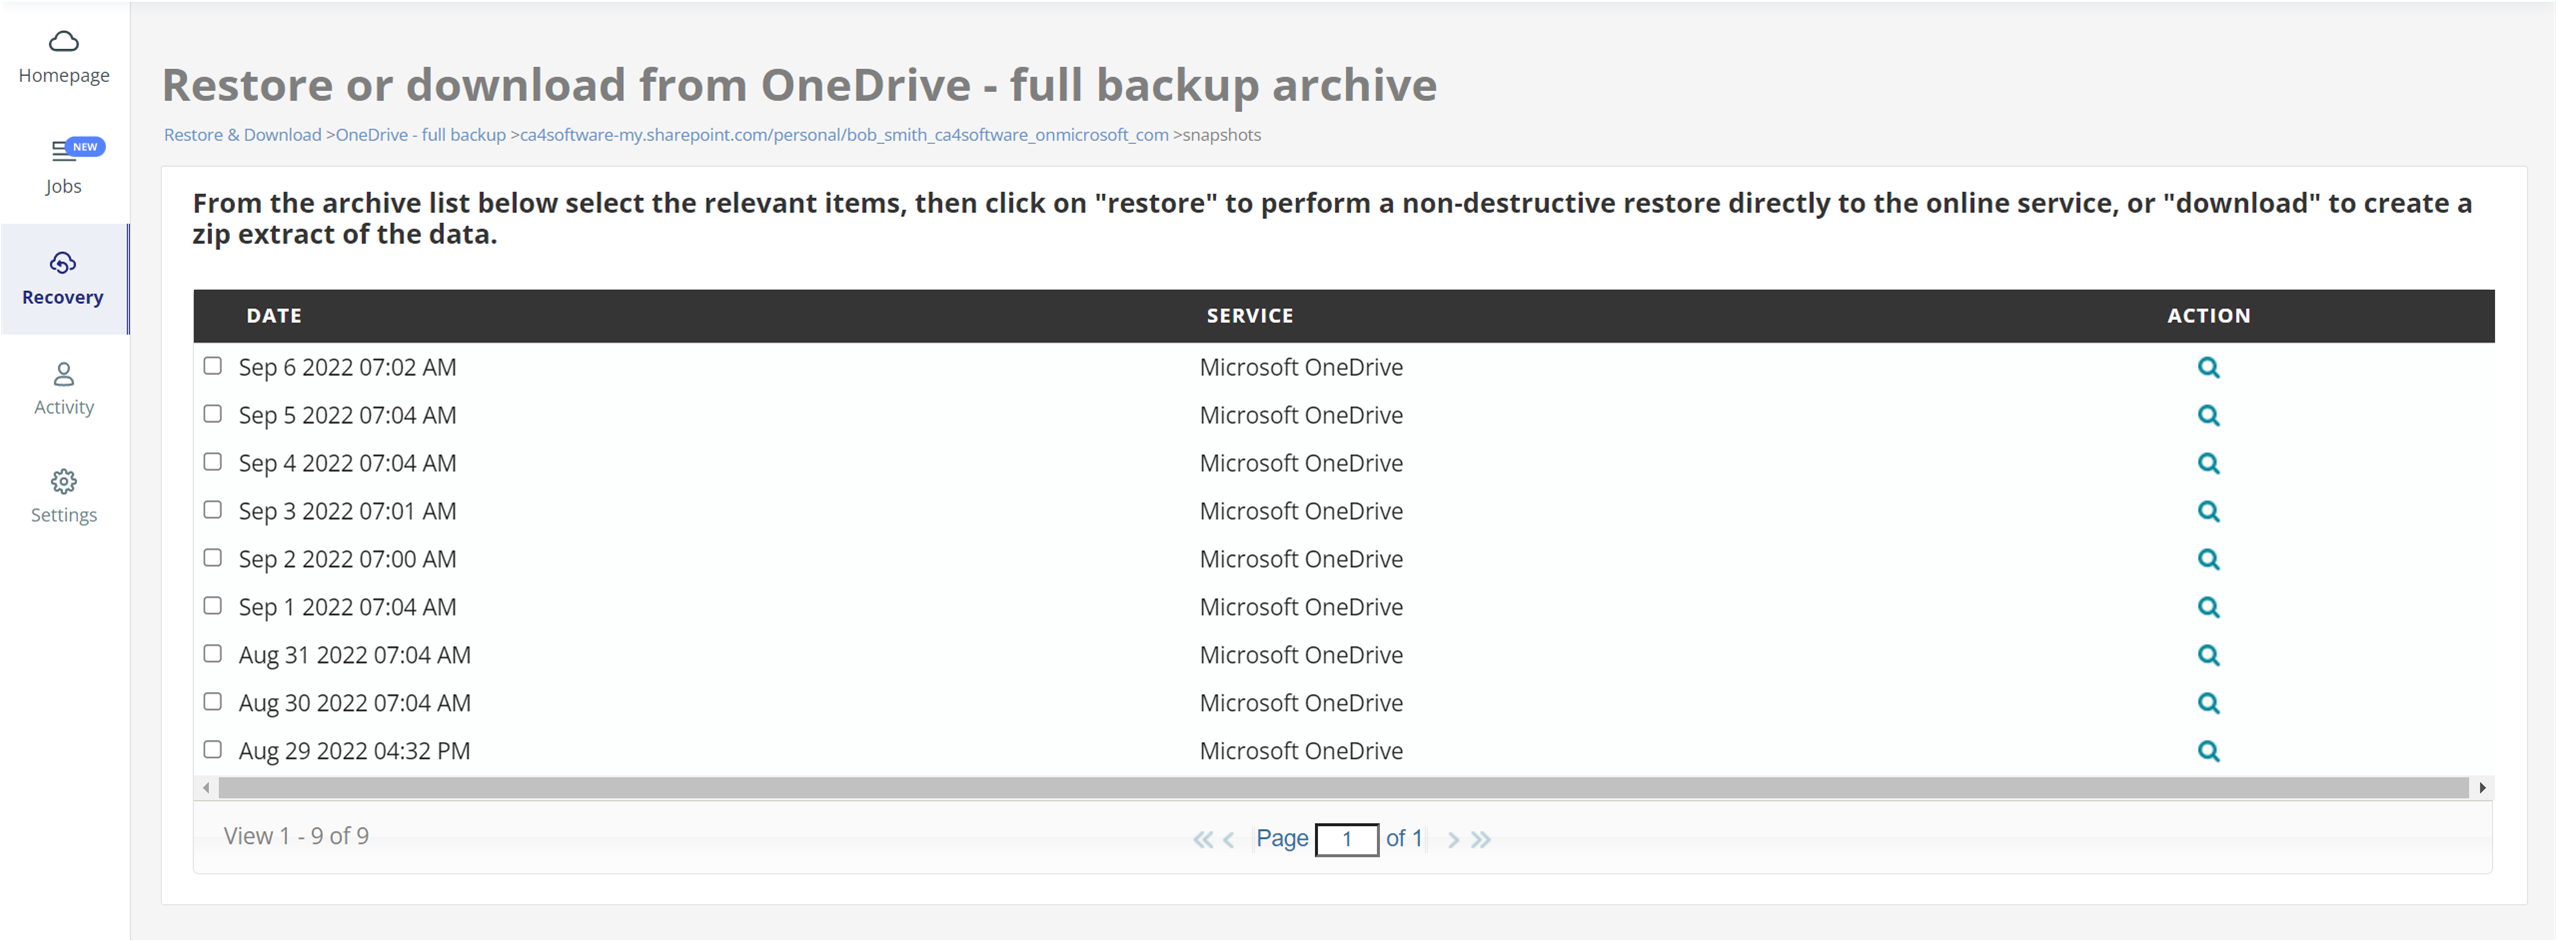Check the Aug 29 2022 04:32 PM row
Viewport: 2557px width, 941px height.
pos(212,750)
